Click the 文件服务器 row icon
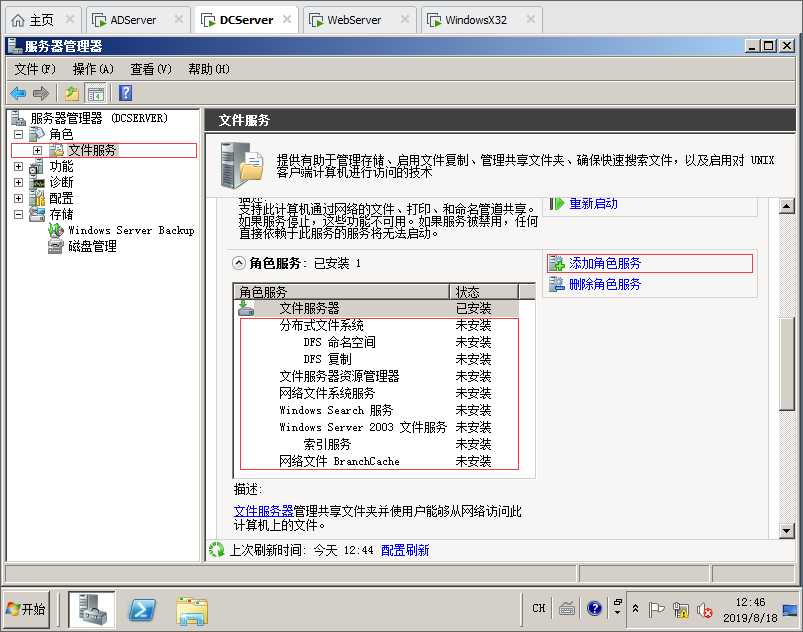This screenshot has width=803, height=632. tap(246, 308)
